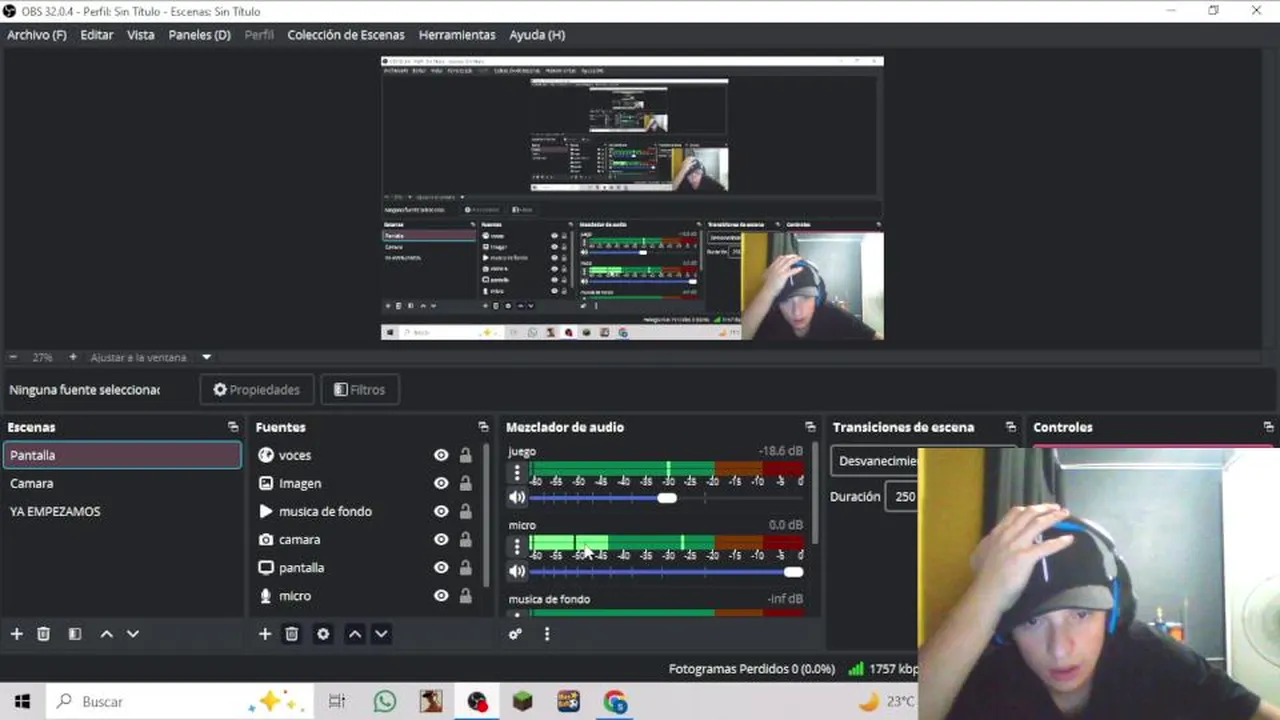Open the Colección de Escenas menu
Viewport: 1280px width, 720px height.
346,35
